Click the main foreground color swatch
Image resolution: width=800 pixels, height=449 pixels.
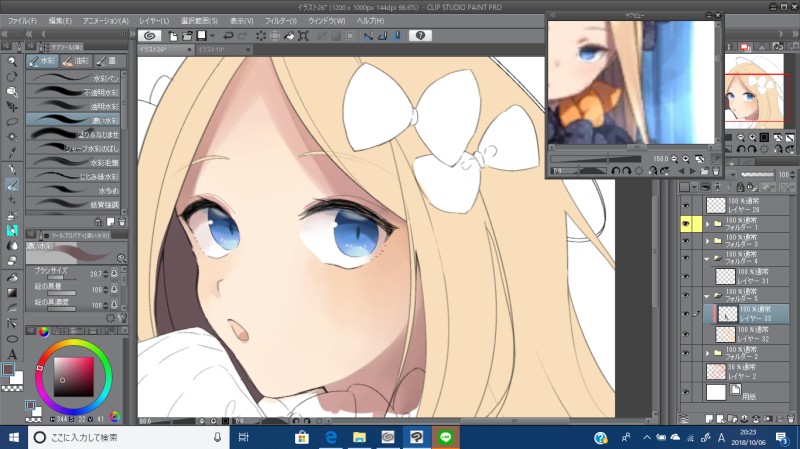point(8,369)
